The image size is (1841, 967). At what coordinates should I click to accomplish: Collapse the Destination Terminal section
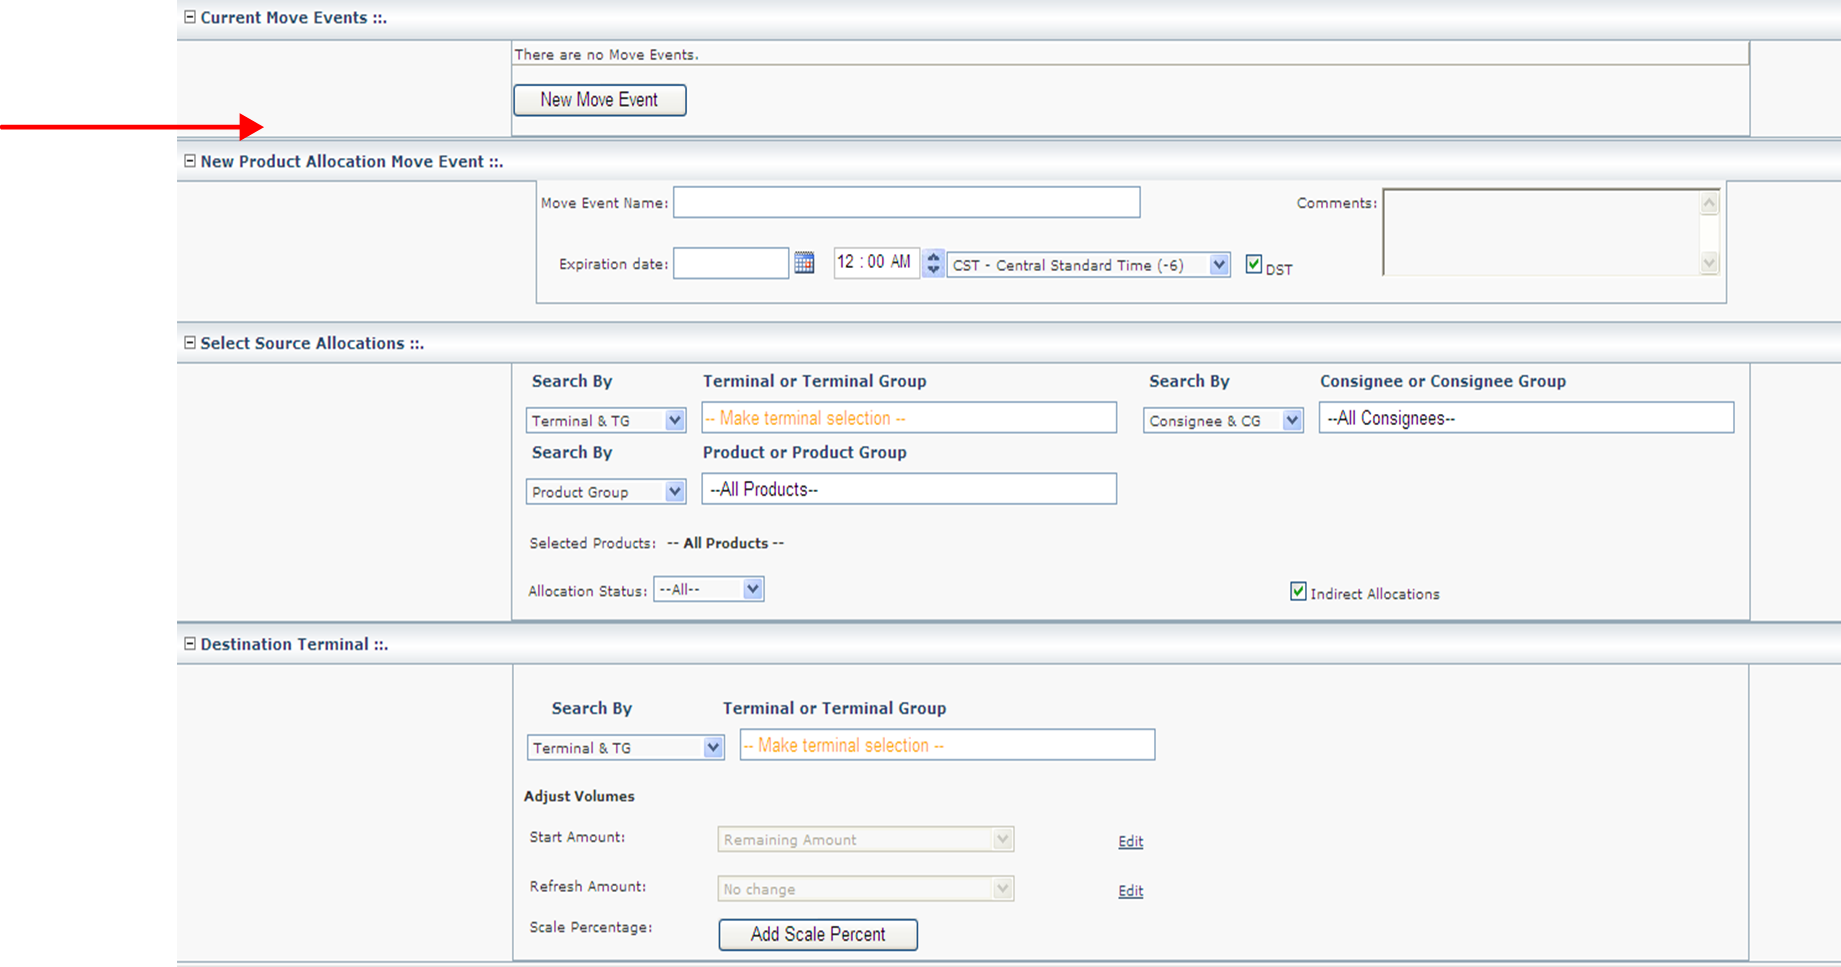point(190,644)
